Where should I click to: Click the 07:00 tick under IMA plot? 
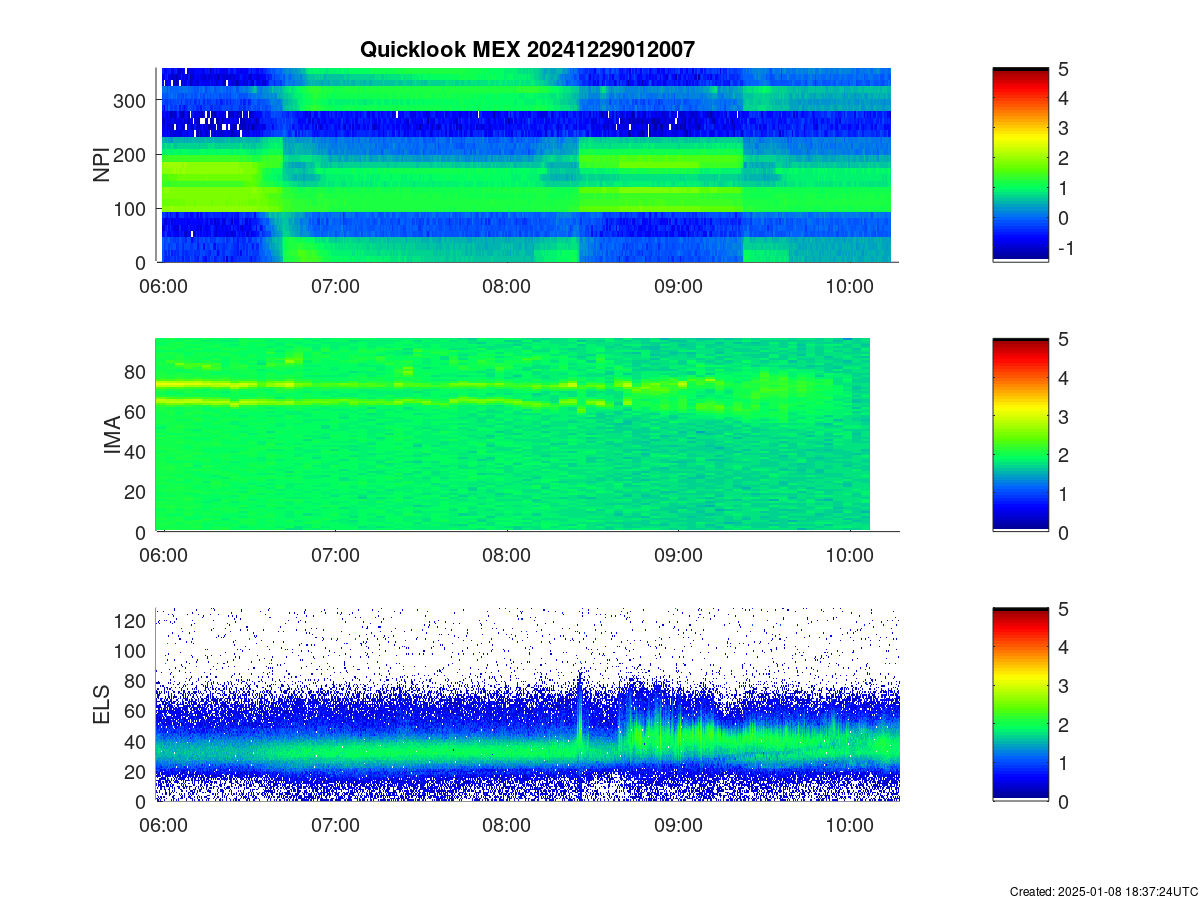point(335,557)
